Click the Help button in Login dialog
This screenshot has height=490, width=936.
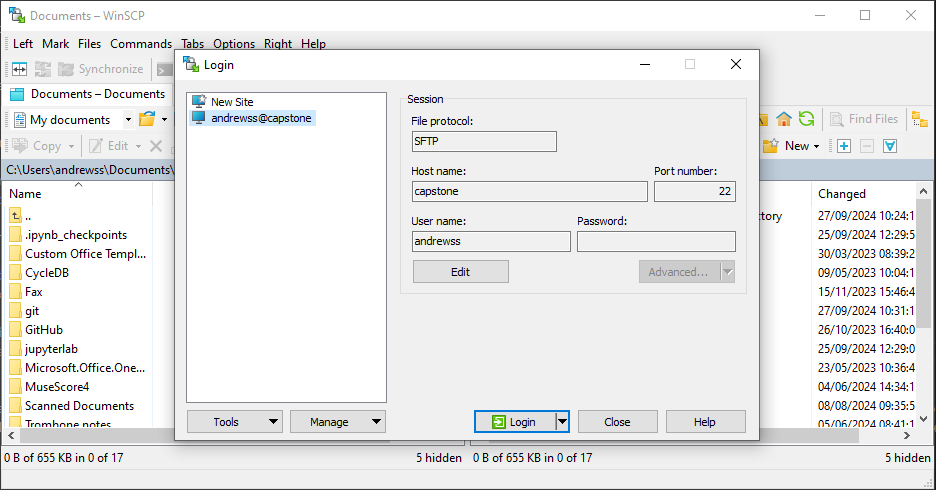(705, 422)
